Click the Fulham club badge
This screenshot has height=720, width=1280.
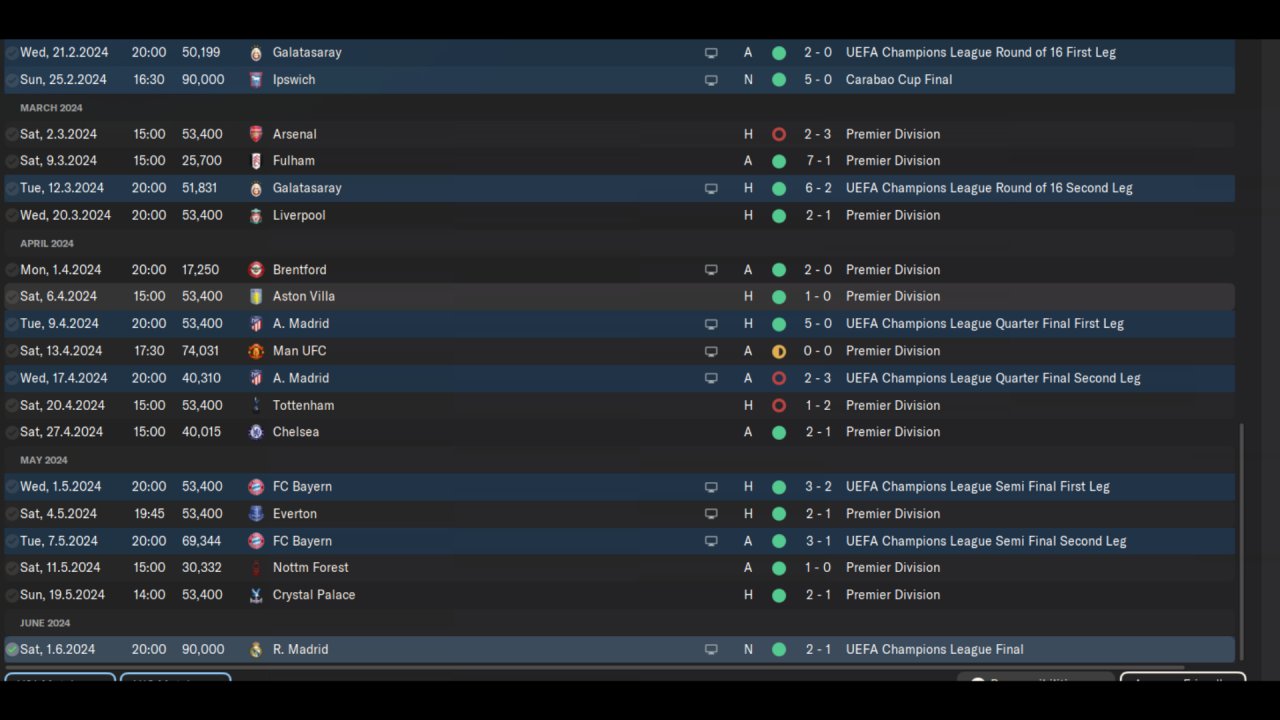[x=256, y=161]
